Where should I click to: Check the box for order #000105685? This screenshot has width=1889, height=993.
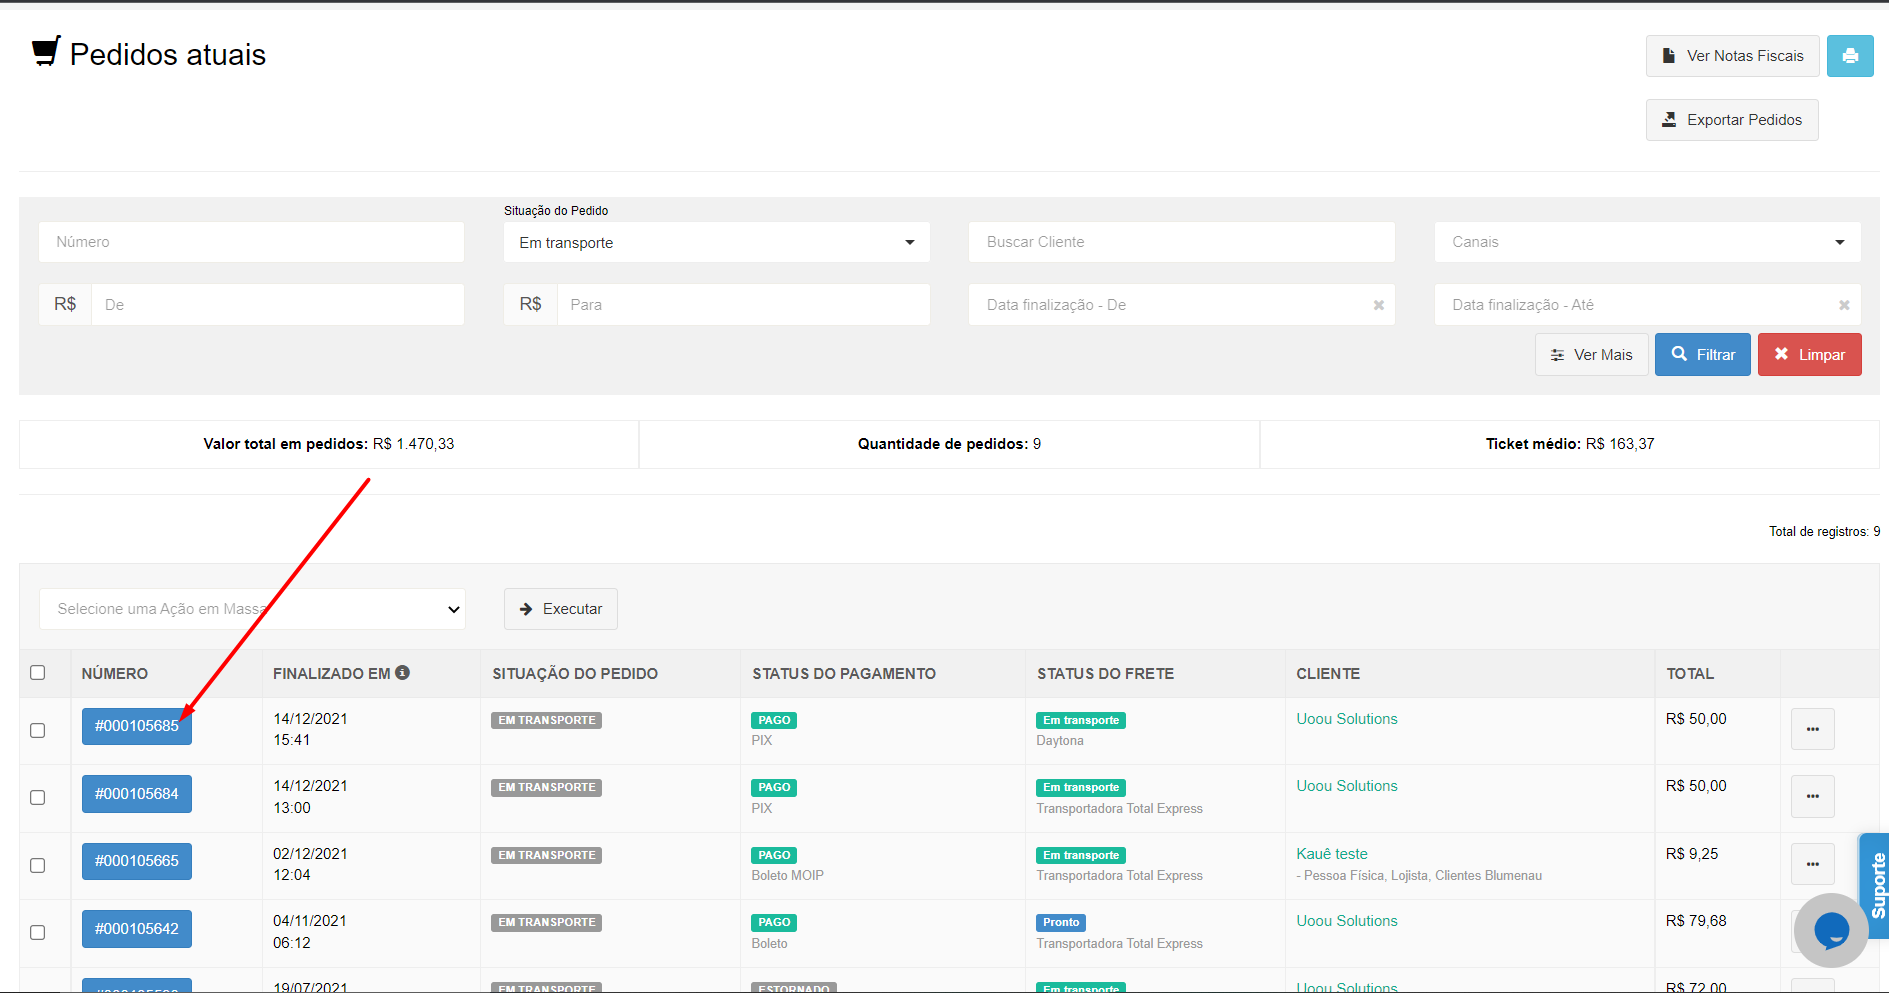click(x=38, y=730)
